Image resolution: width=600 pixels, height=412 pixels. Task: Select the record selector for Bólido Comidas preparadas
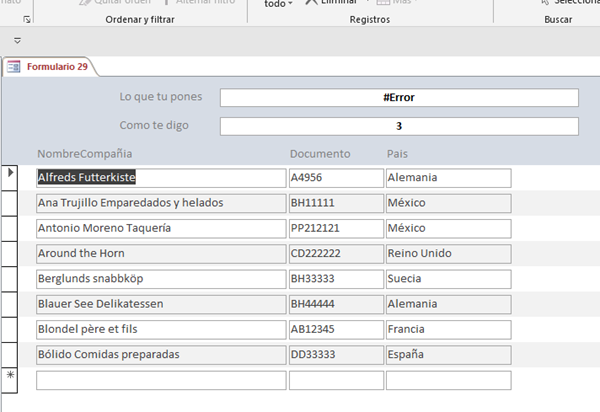point(11,354)
